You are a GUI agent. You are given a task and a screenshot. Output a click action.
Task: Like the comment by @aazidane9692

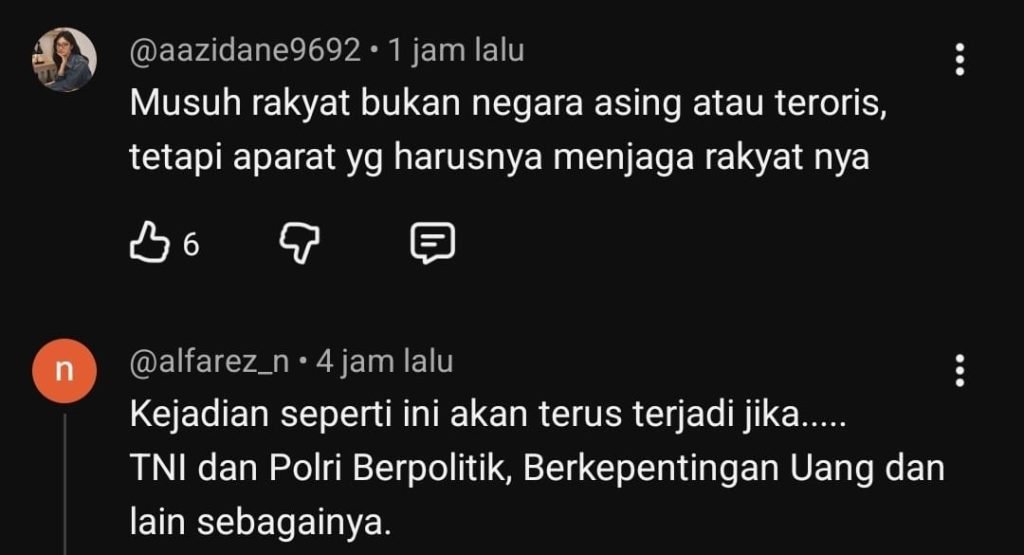(150, 243)
